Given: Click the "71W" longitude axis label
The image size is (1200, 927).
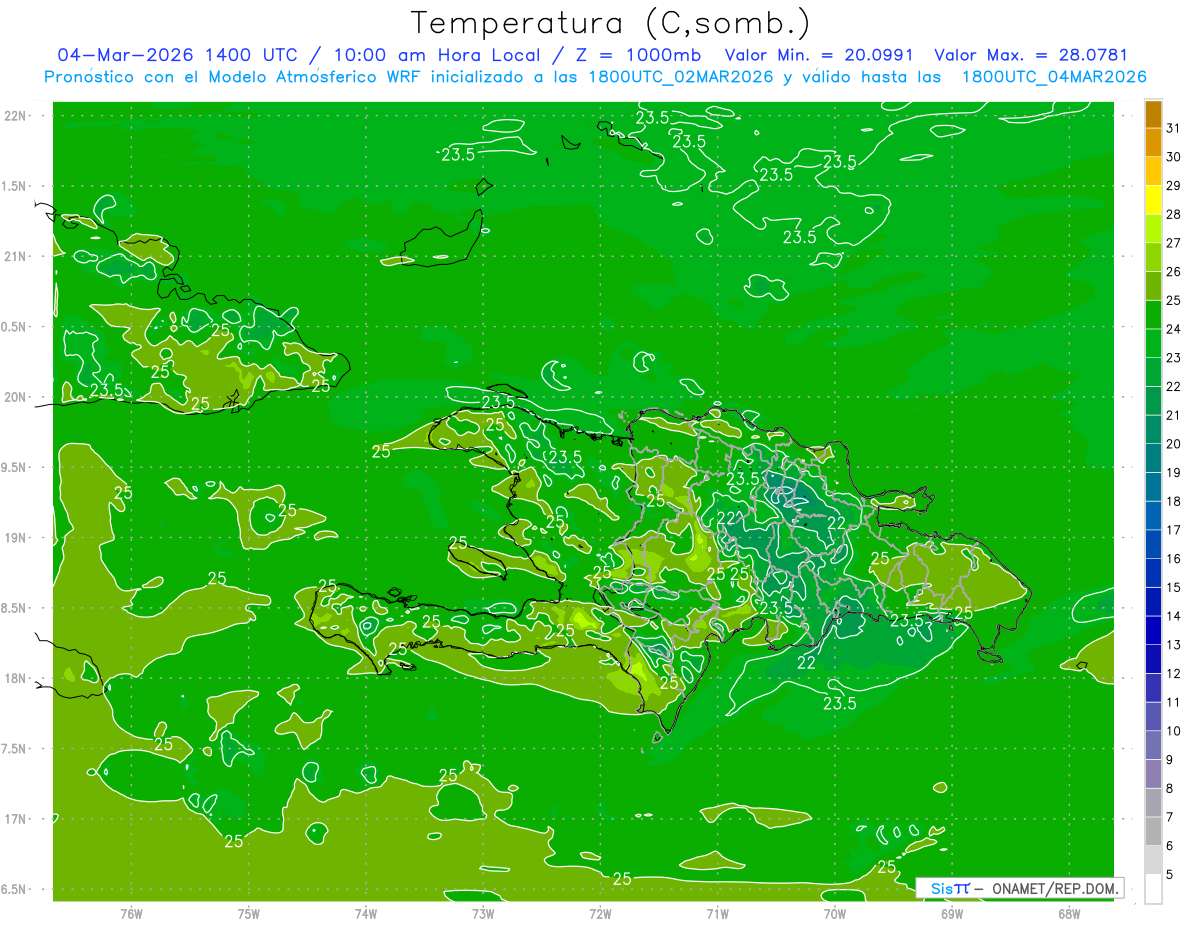Looking at the screenshot, I should (717, 913).
